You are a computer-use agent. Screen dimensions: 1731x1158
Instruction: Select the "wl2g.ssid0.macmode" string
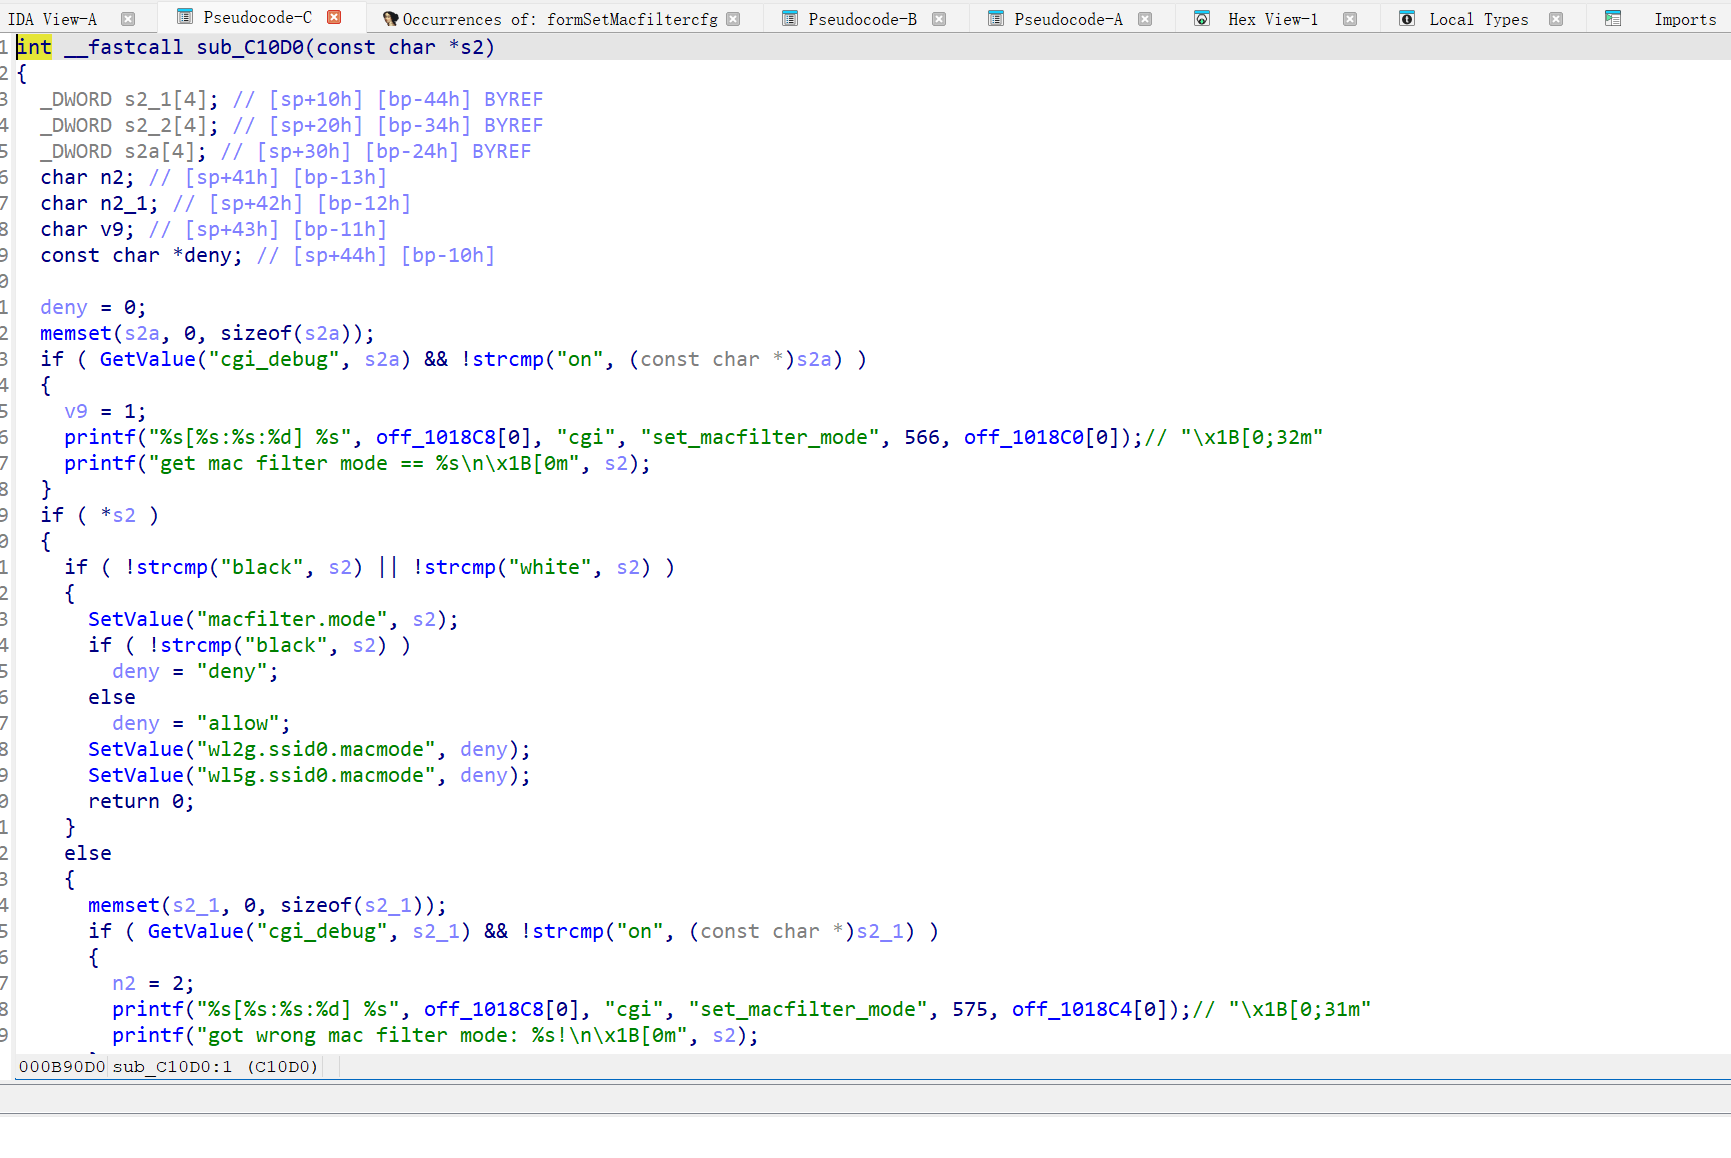click(316, 749)
